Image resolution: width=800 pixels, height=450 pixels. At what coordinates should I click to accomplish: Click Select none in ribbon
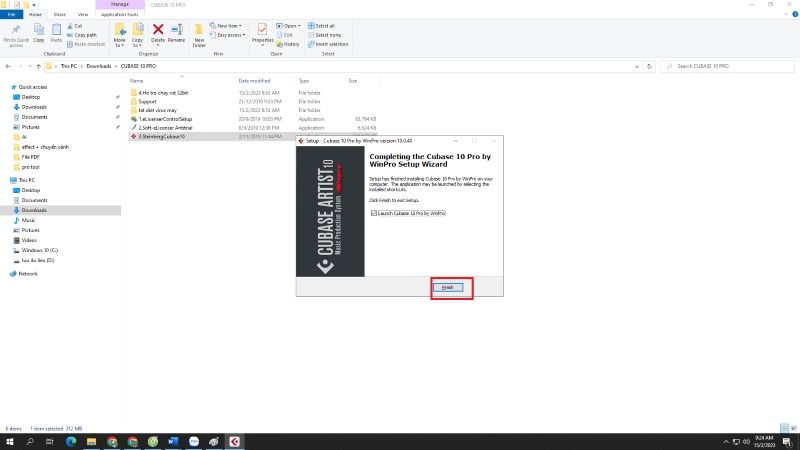pos(324,35)
